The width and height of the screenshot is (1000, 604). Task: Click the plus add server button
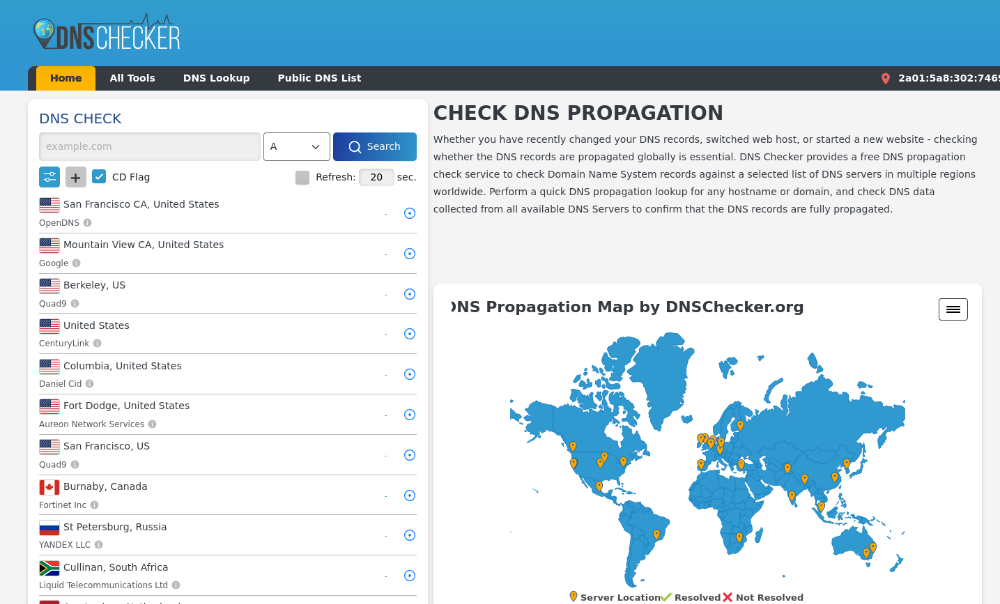(x=75, y=177)
